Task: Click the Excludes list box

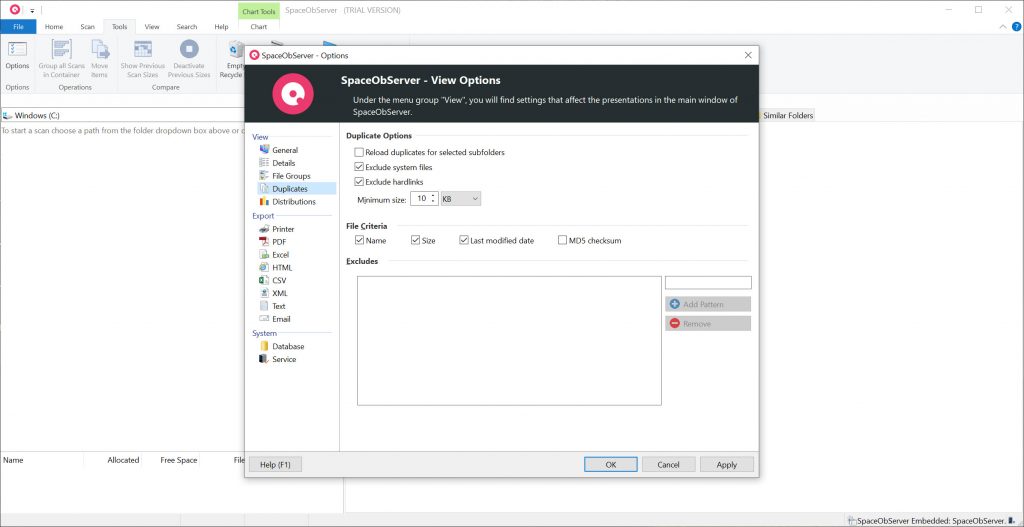Action: point(509,341)
